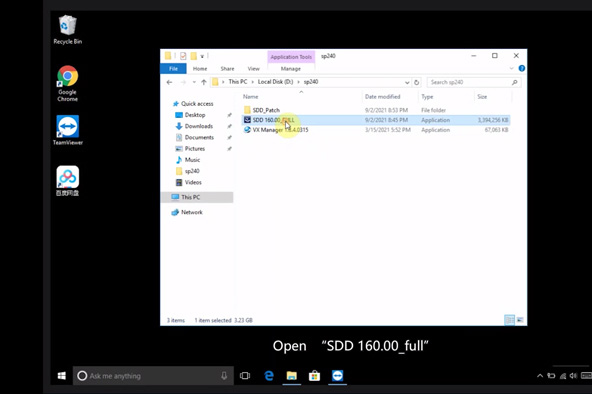Open the recent locations dropdown arrow
The width and height of the screenshot is (592, 394).
194,82
